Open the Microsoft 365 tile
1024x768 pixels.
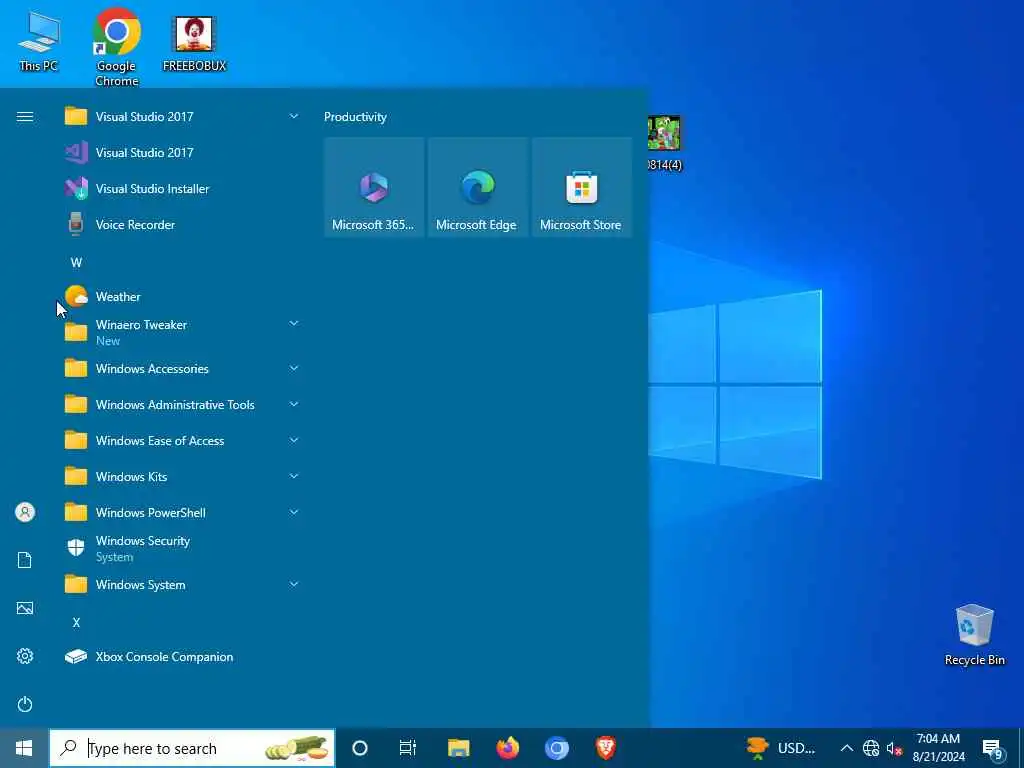click(x=374, y=187)
